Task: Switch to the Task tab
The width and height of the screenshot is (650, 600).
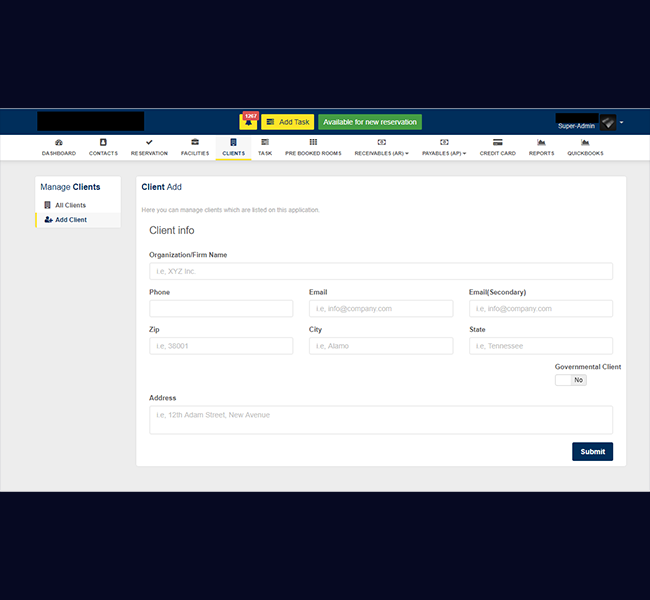Action: click(x=265, y=147)
